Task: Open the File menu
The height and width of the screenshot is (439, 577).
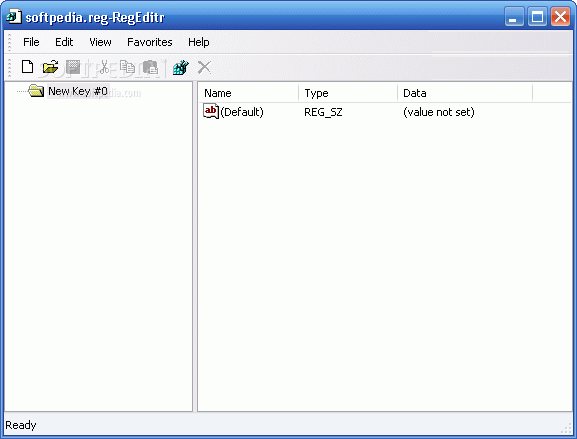Action: [x=31, y=42]
